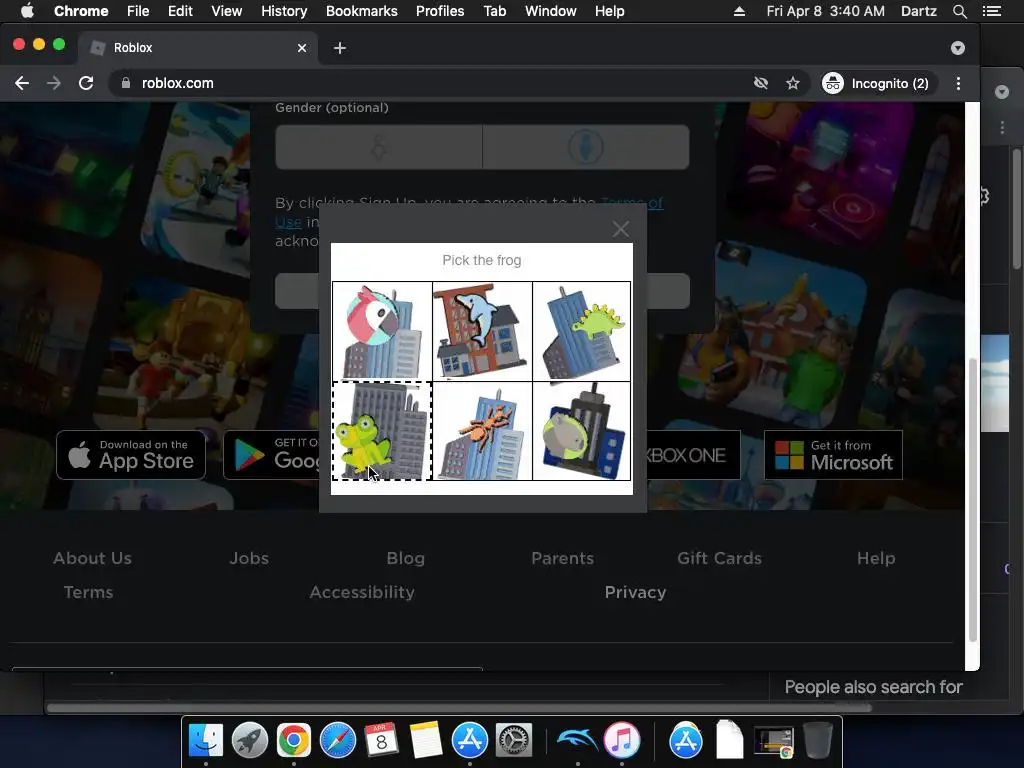Open Get it on Google Play badge

(x=271, y=455)
